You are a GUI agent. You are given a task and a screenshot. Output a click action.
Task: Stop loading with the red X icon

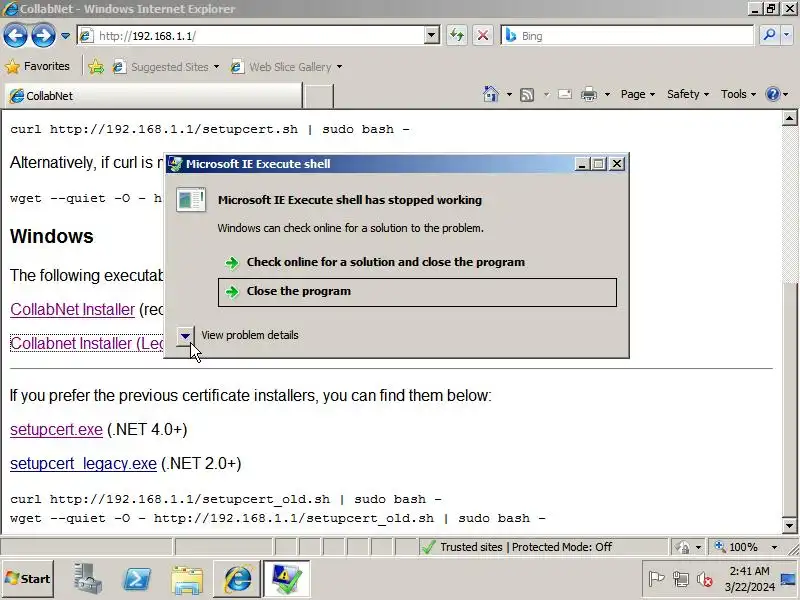tap(483, 36)
